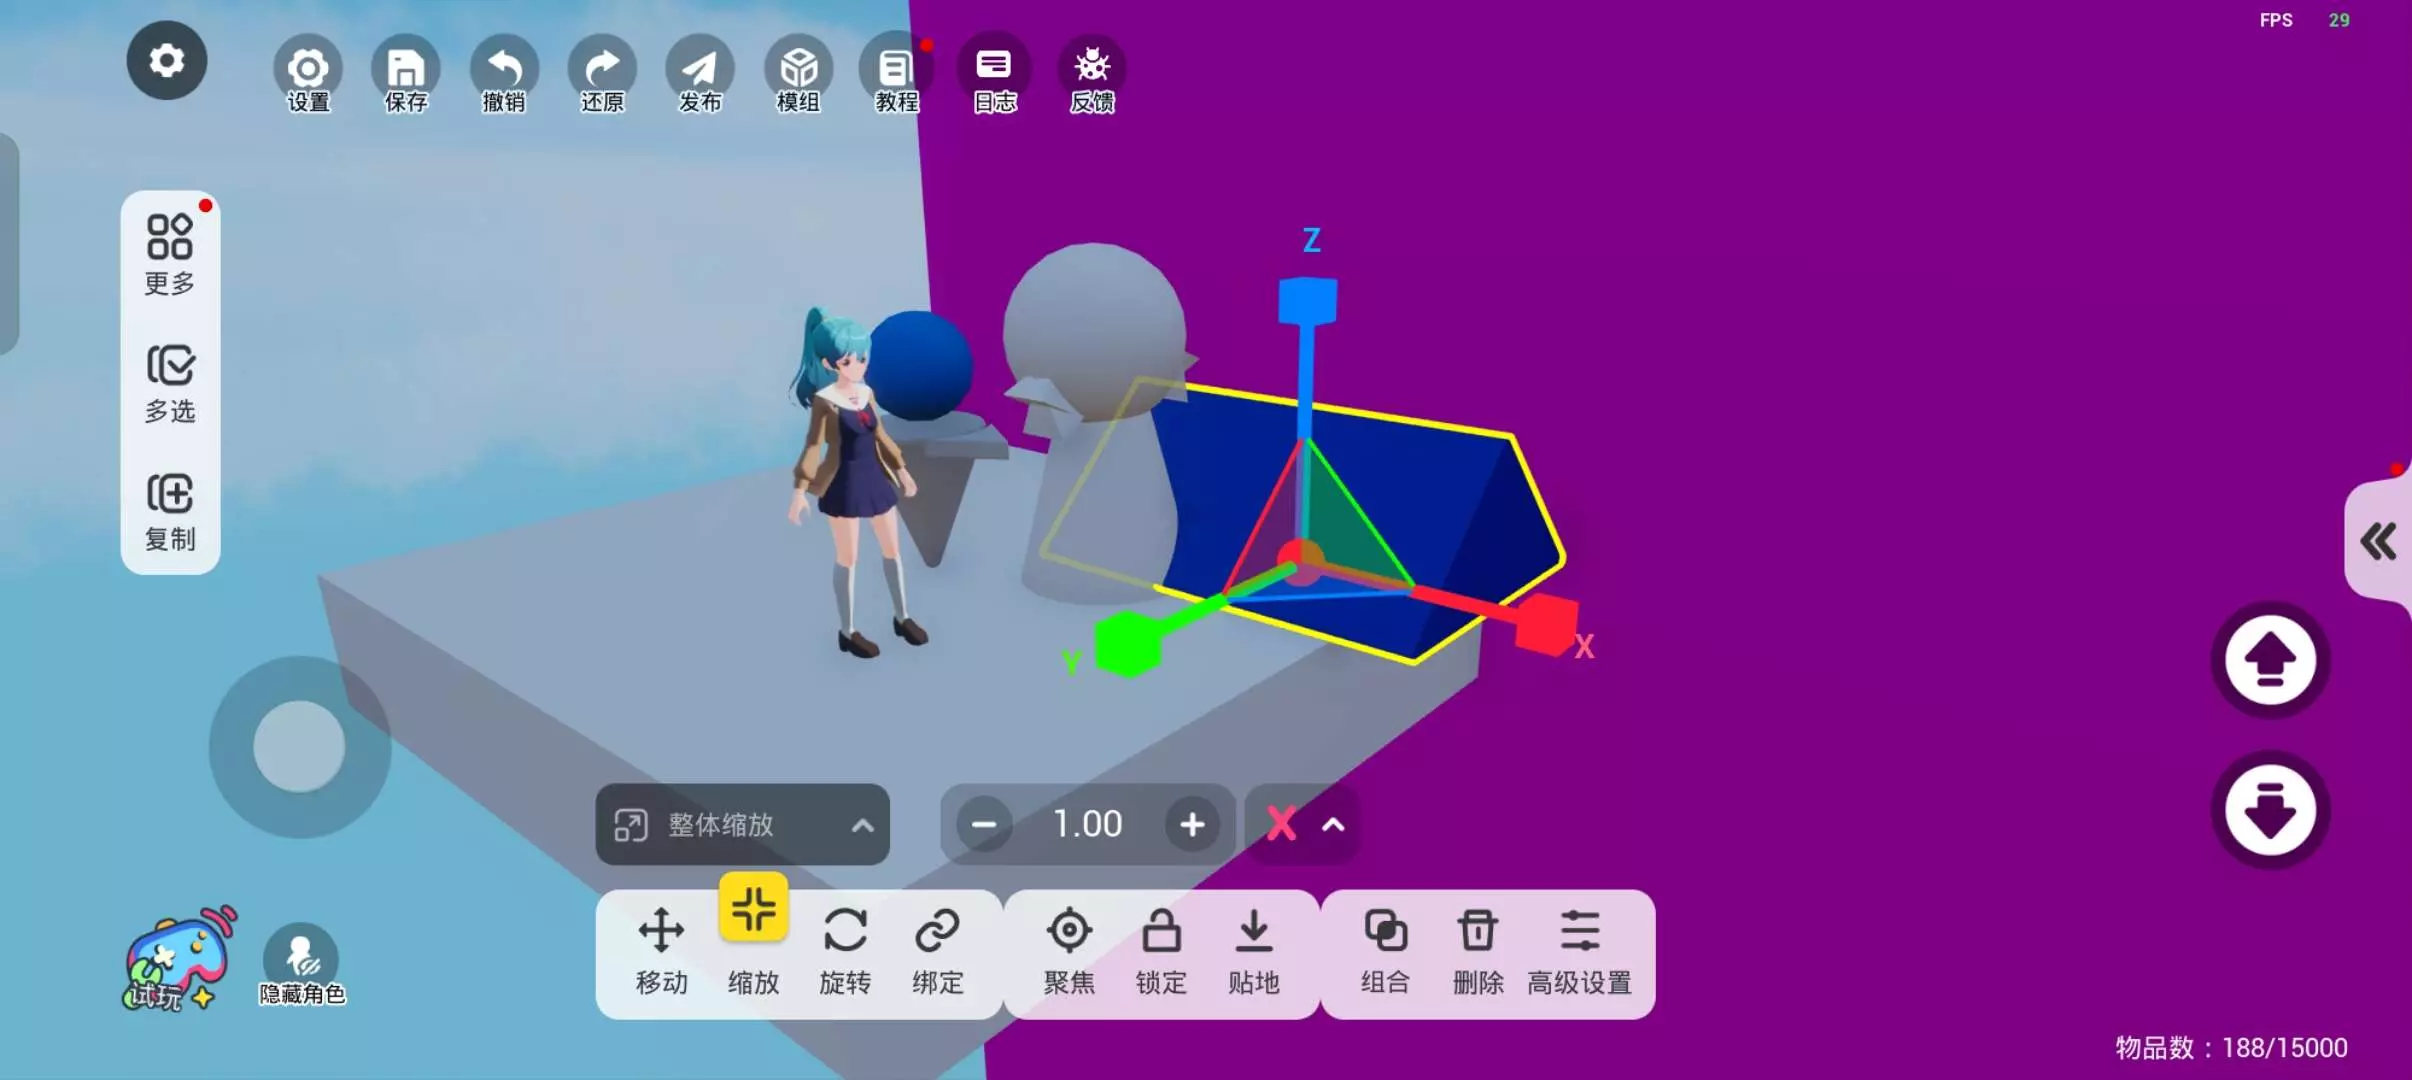Click the blue Z axis gizmo handle
2412x1080 pixels.
(1307, 301)
